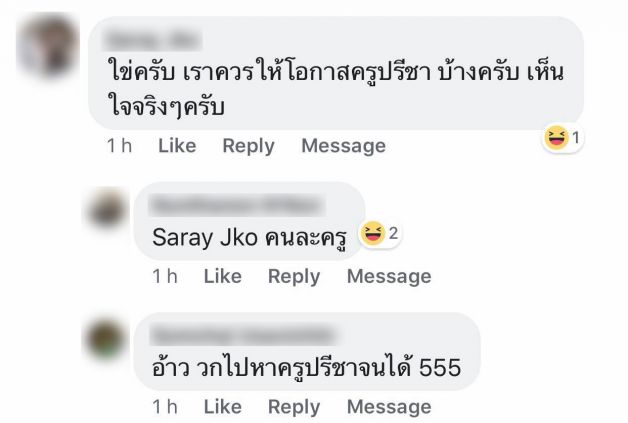The height and width of the screenshot is (423, 628).
Task: Reply to the comment ending with 555
Action: pos(294,407)
